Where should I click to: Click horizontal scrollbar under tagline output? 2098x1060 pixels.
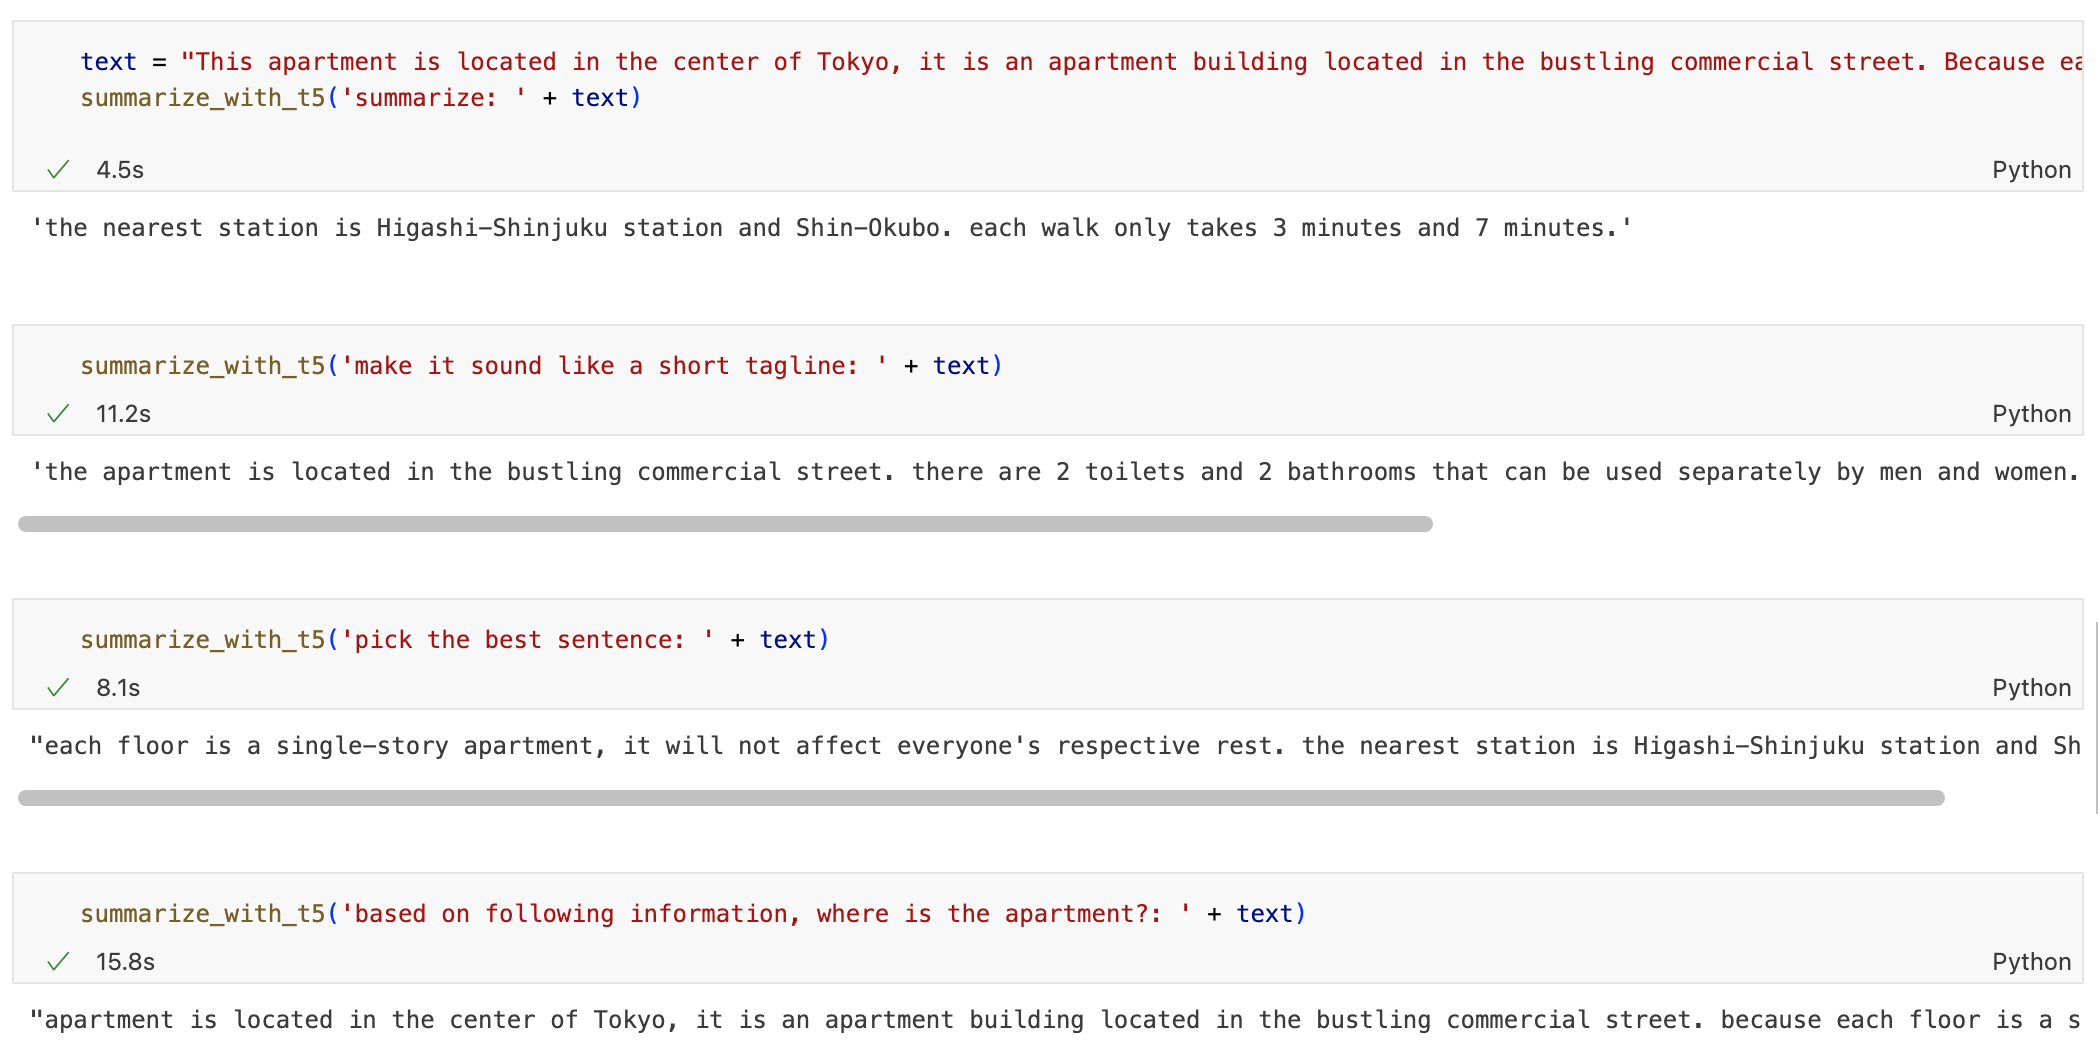[x=725, y=524]
